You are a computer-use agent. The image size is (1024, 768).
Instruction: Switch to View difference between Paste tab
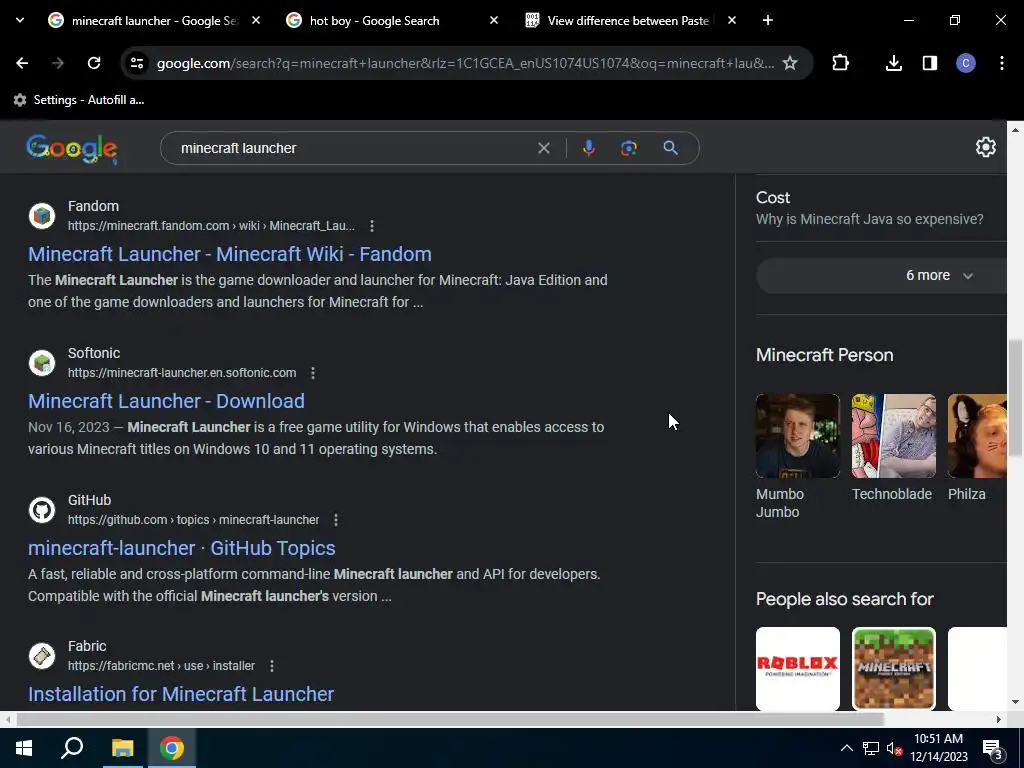628,20
